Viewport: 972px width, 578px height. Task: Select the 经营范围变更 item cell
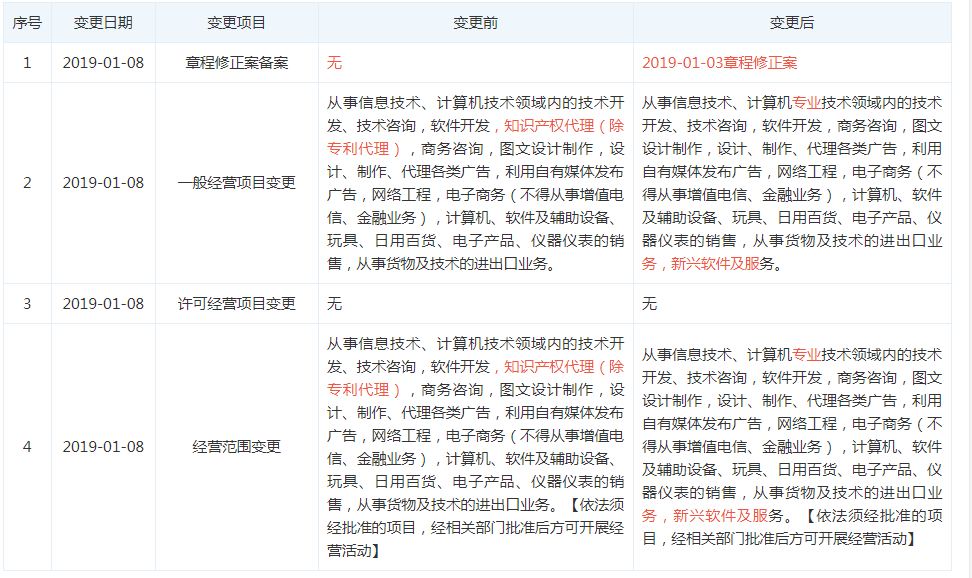tap(236, 447)
